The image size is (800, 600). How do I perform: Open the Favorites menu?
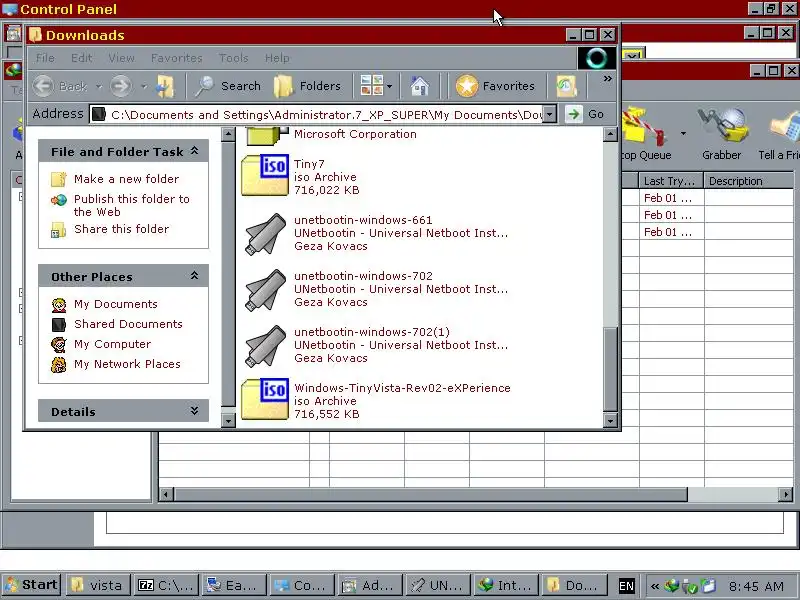pyautogui.click(x=177, y=58)
